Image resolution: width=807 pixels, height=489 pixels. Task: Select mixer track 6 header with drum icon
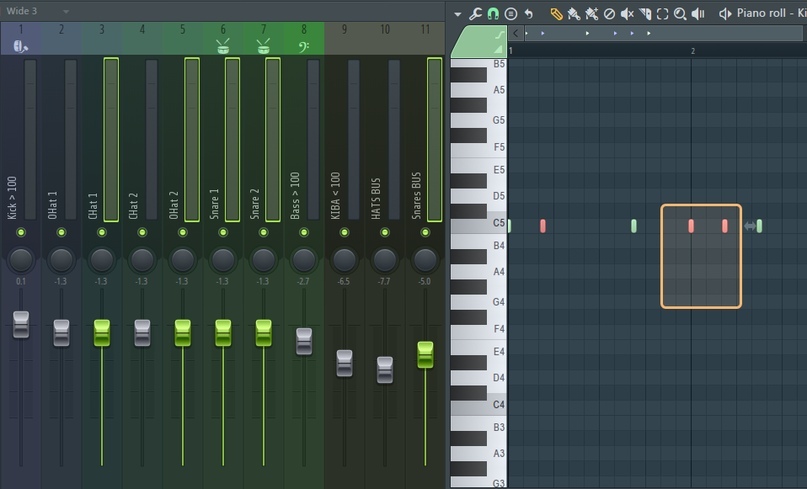(x=223, y=38)
